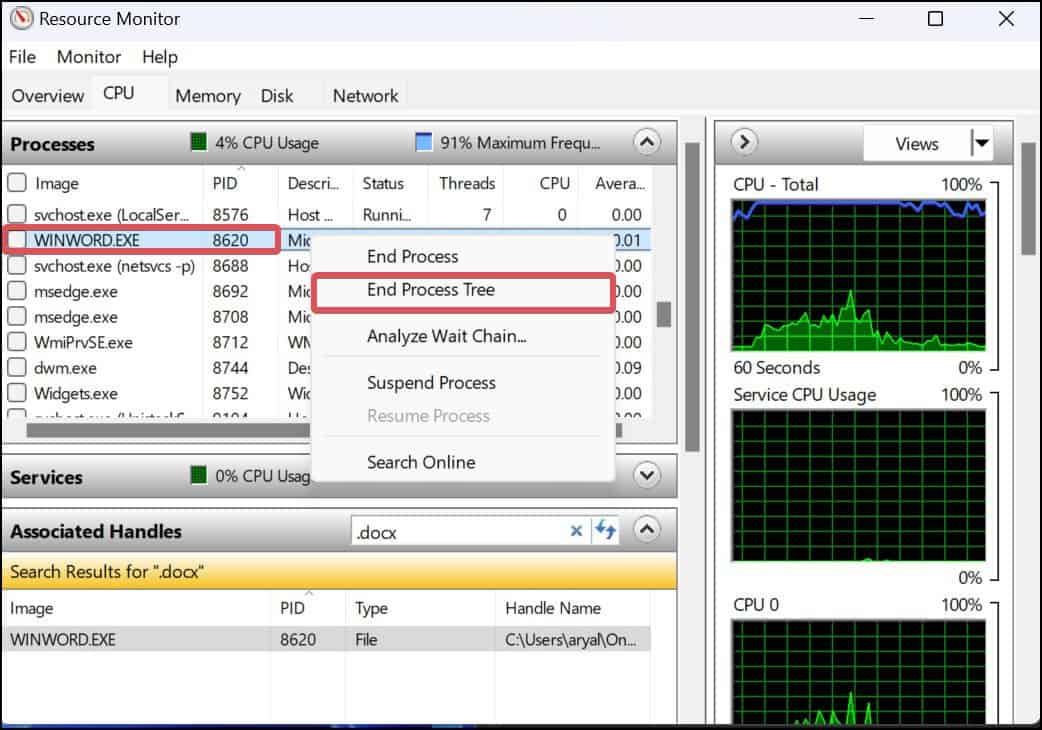
Task: Check the WmiPrvSE.exe checkbox
Action: (17, 342)
